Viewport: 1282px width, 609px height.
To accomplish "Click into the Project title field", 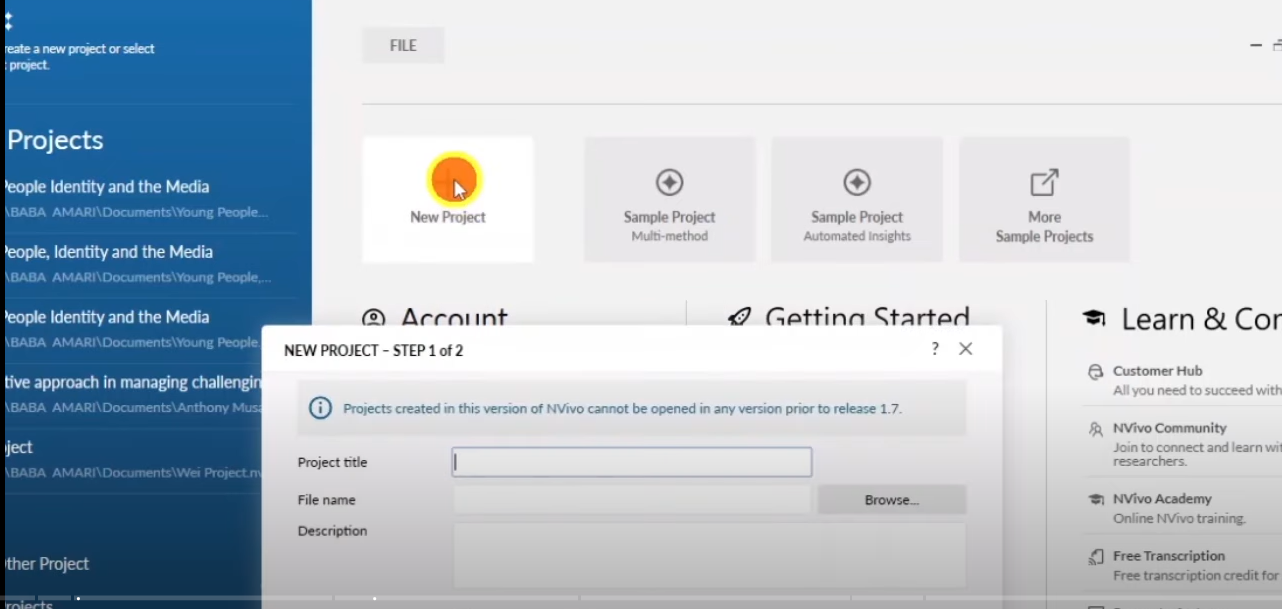I will click(x=631, y=462).
